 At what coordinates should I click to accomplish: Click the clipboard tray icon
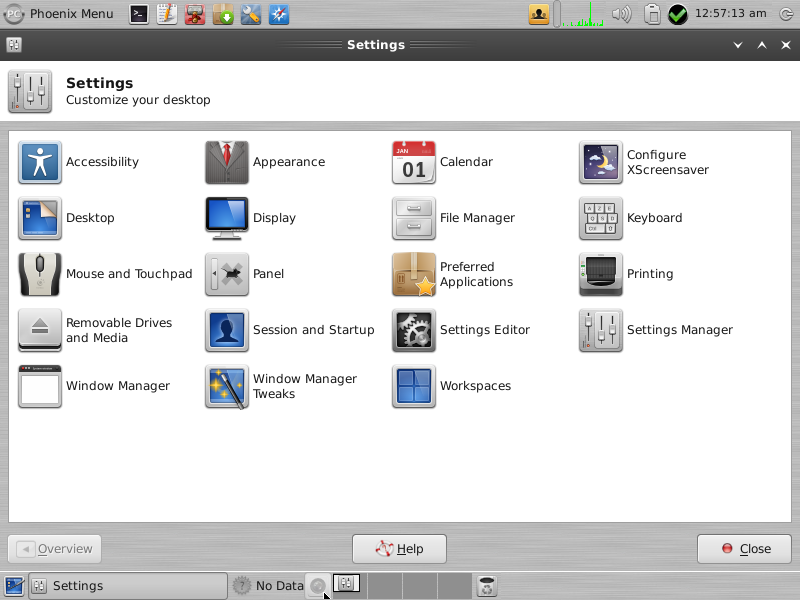click(x=652, y=14)
